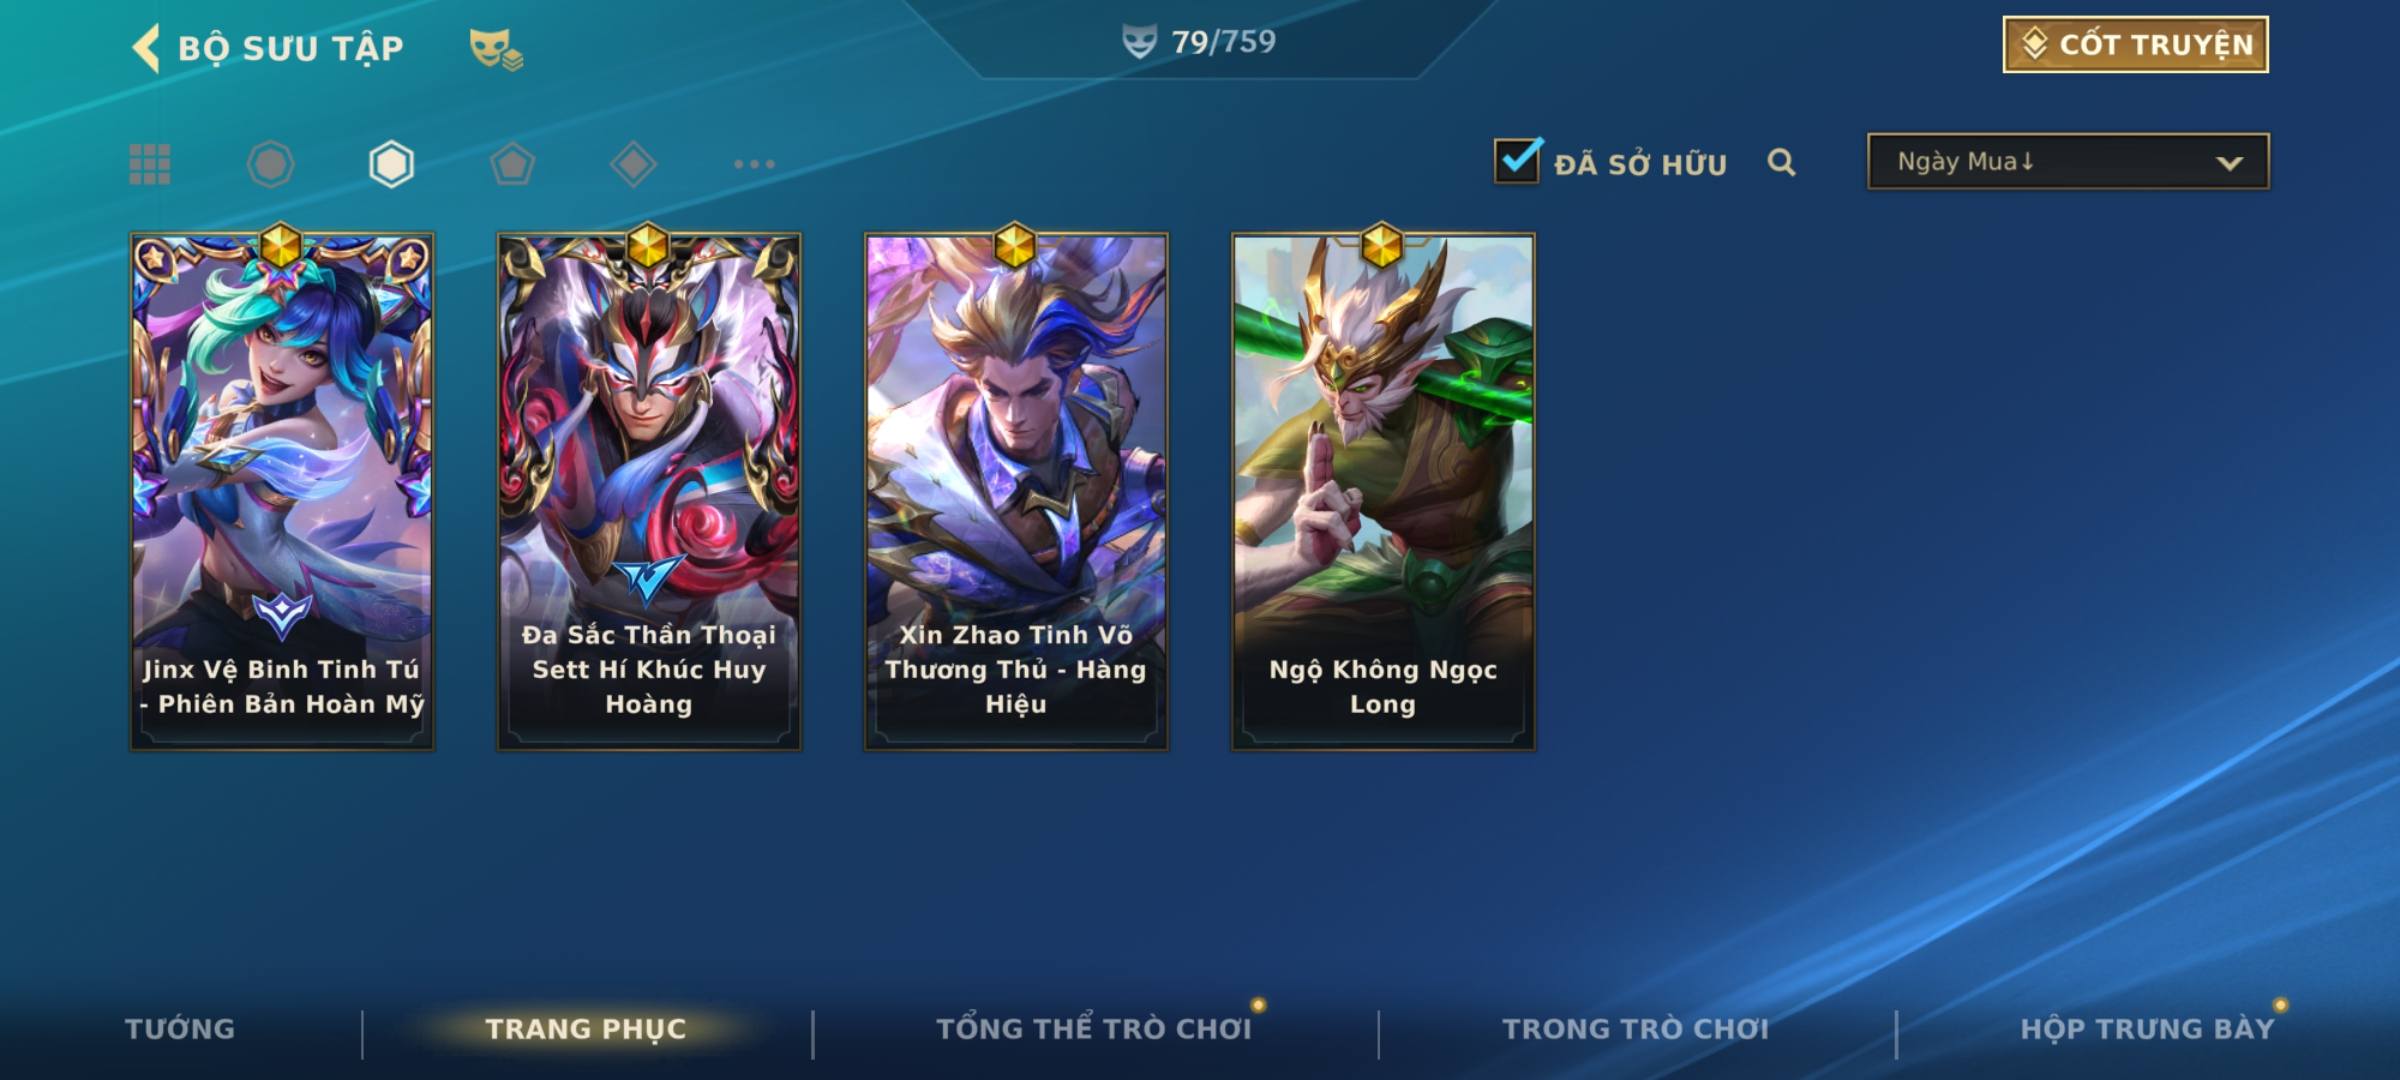Image resolution: width=2400 pixels, height=1080 pixels.
Task: Expand sort options with the chevron arrow
Action: point(2229,163)
